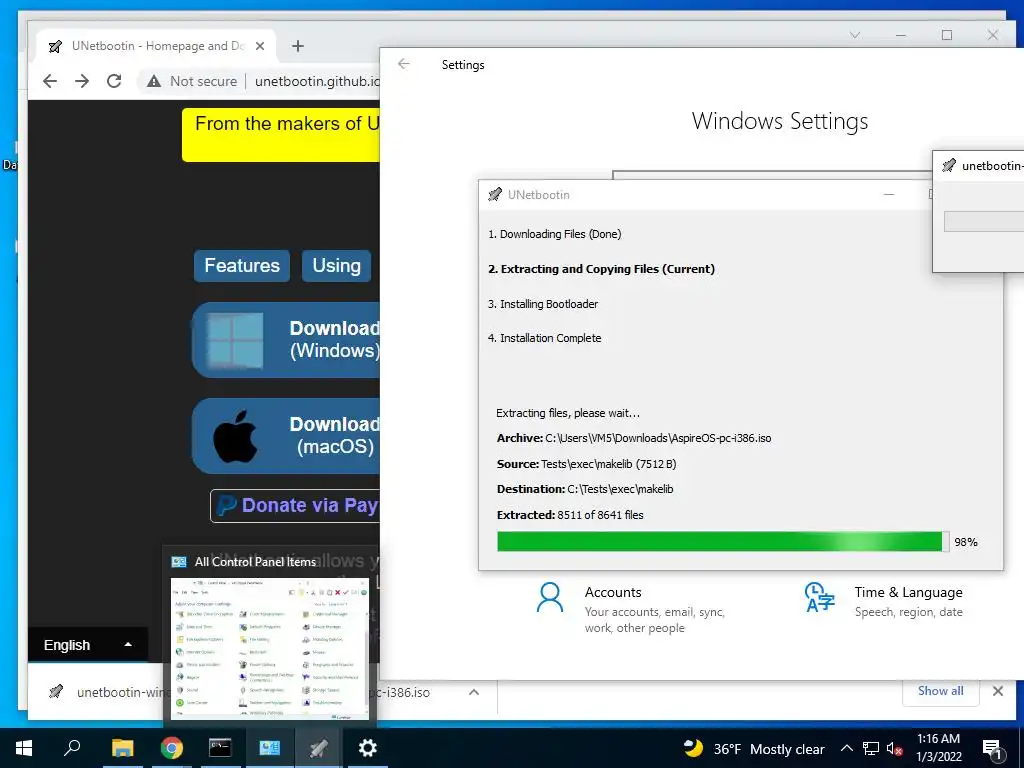Click Using button on webpage
Image resolution: width=1024 pixels, height=768 pixels.
(336, 266)
